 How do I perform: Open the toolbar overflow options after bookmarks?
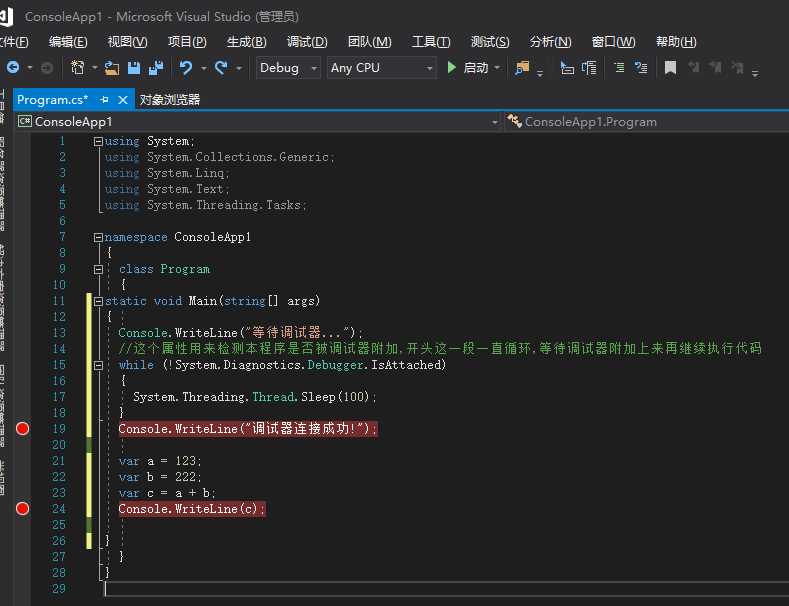(755, 73)
